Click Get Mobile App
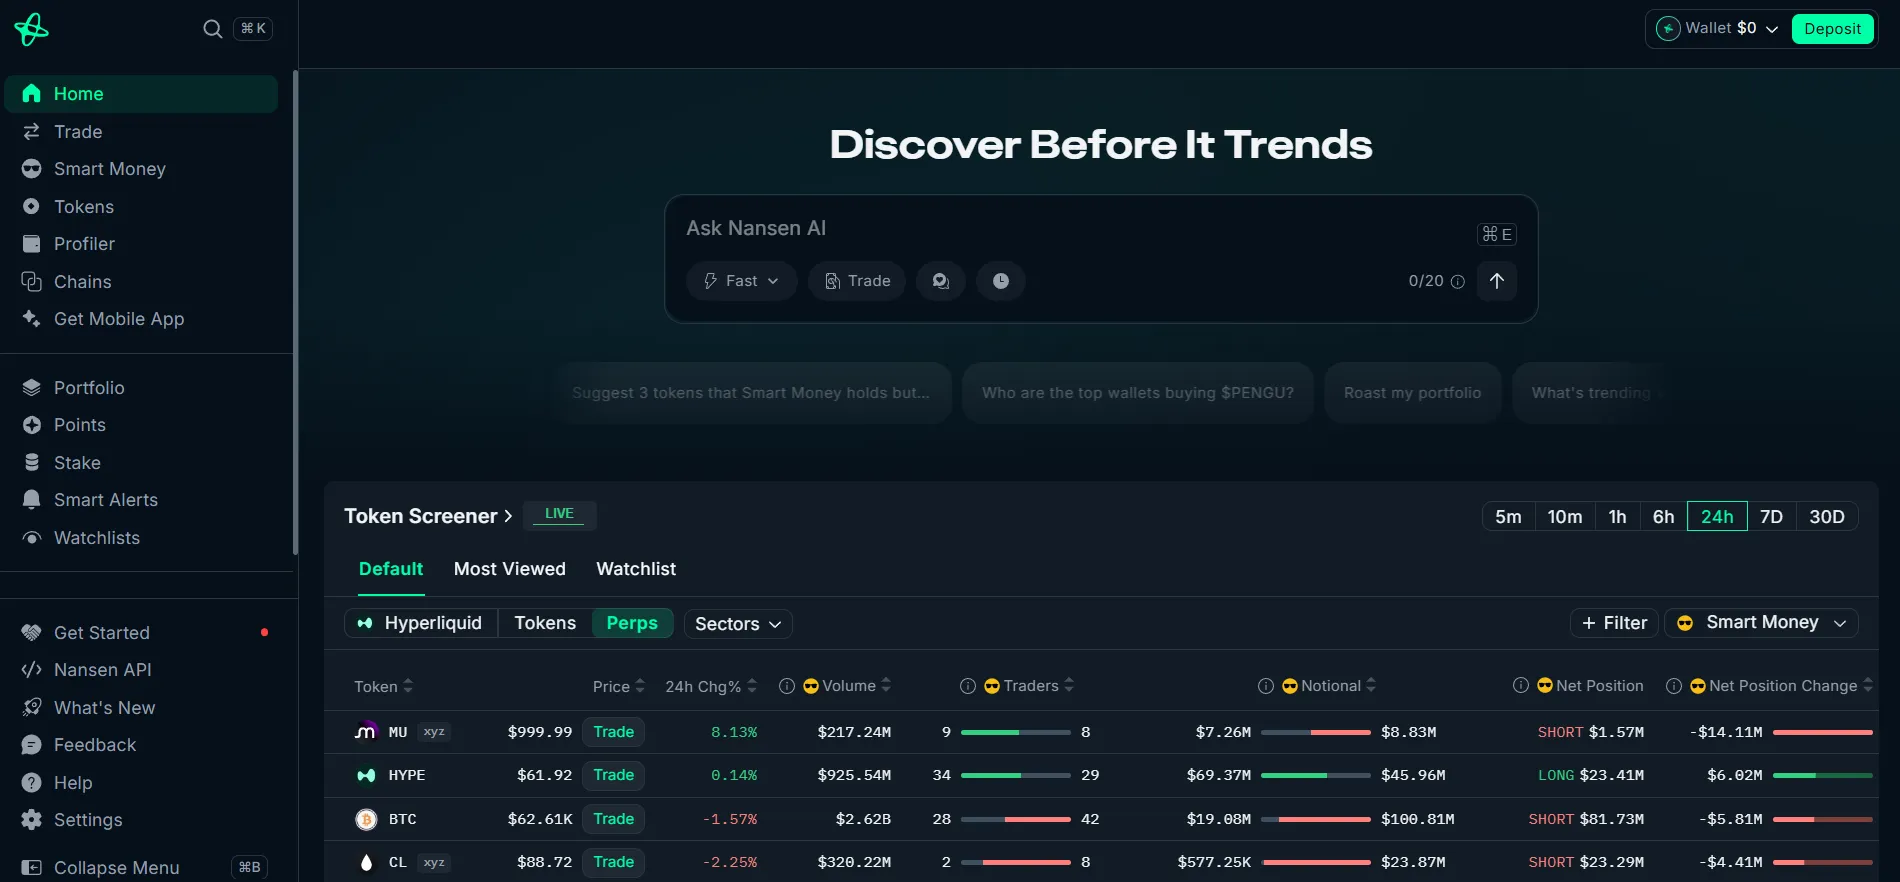This screenshot has width=1900, height=882. [140, 319]
